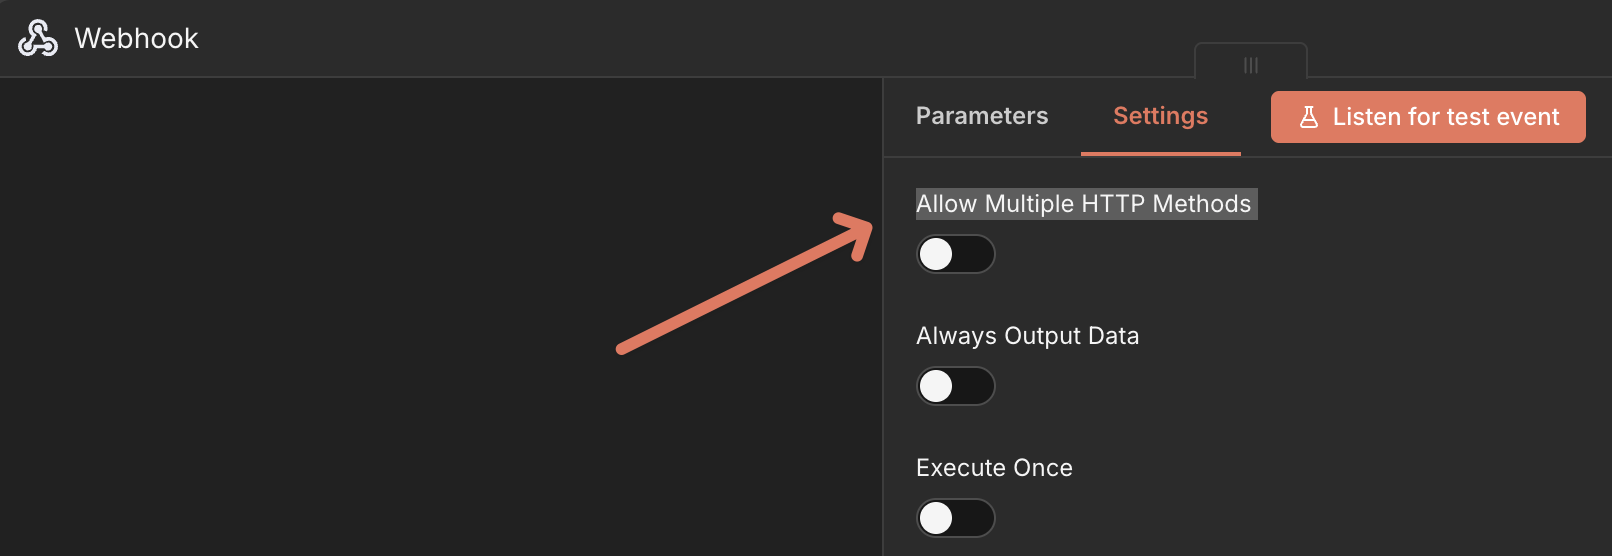Click the Always Output Data label
Image resolution: width=1612 pixels, height=556 pixels.
(1027, 336)
